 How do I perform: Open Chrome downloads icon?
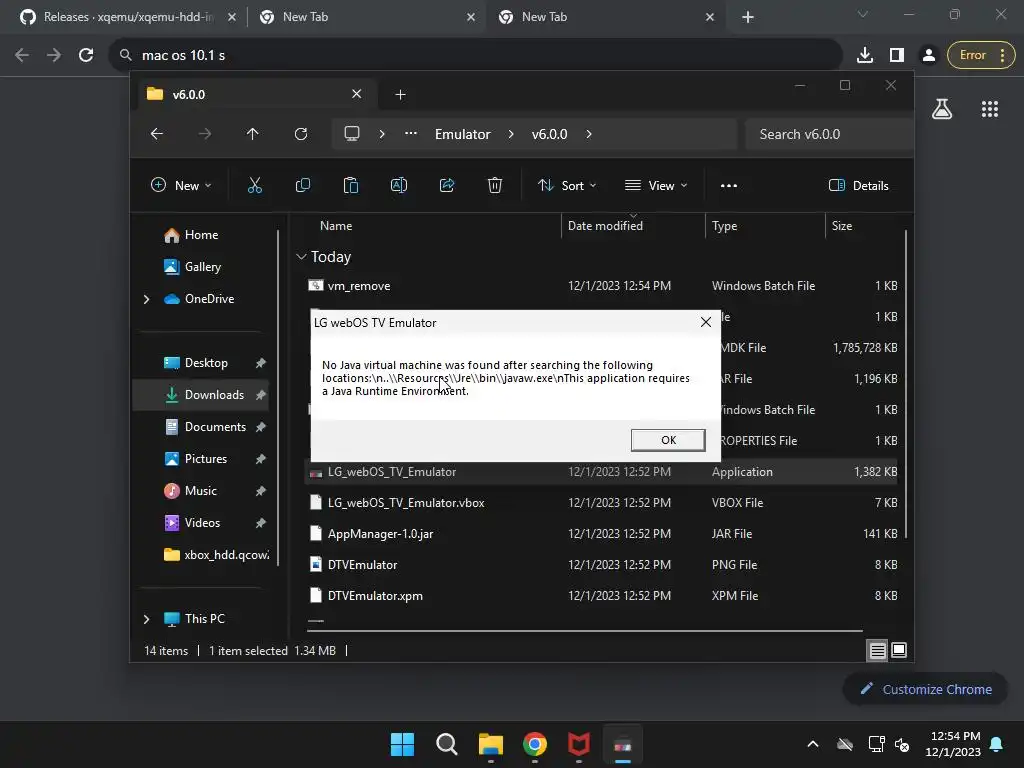point(865,55)
